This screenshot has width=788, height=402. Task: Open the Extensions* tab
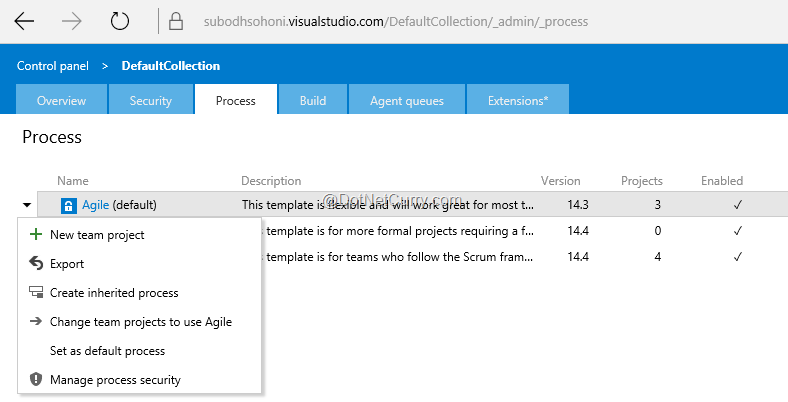point(518,99)
